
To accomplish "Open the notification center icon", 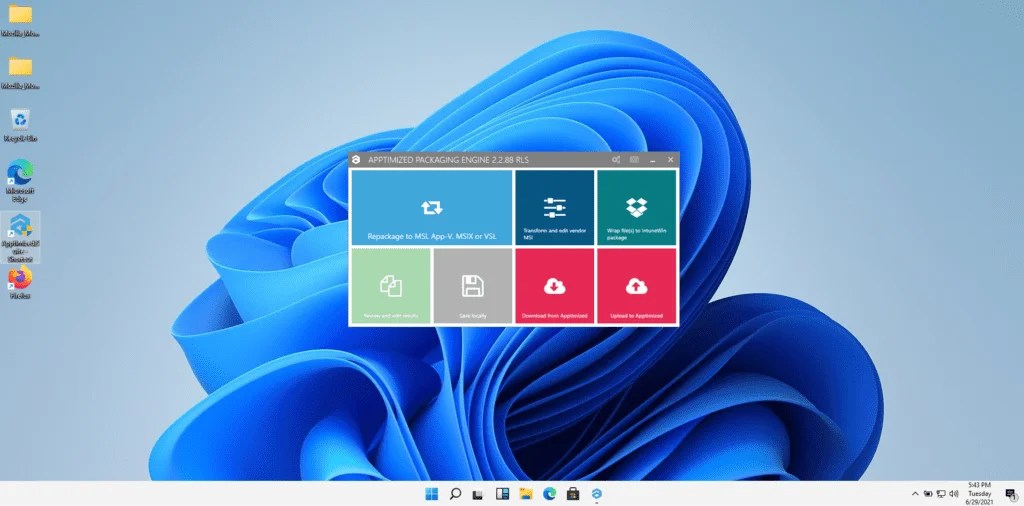I will pyautogui.click(x=1011, y=494).
